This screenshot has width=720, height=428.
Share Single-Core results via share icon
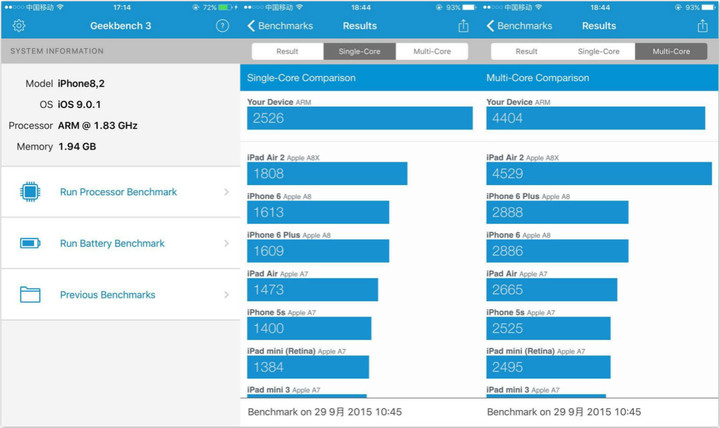pos(464,25)
